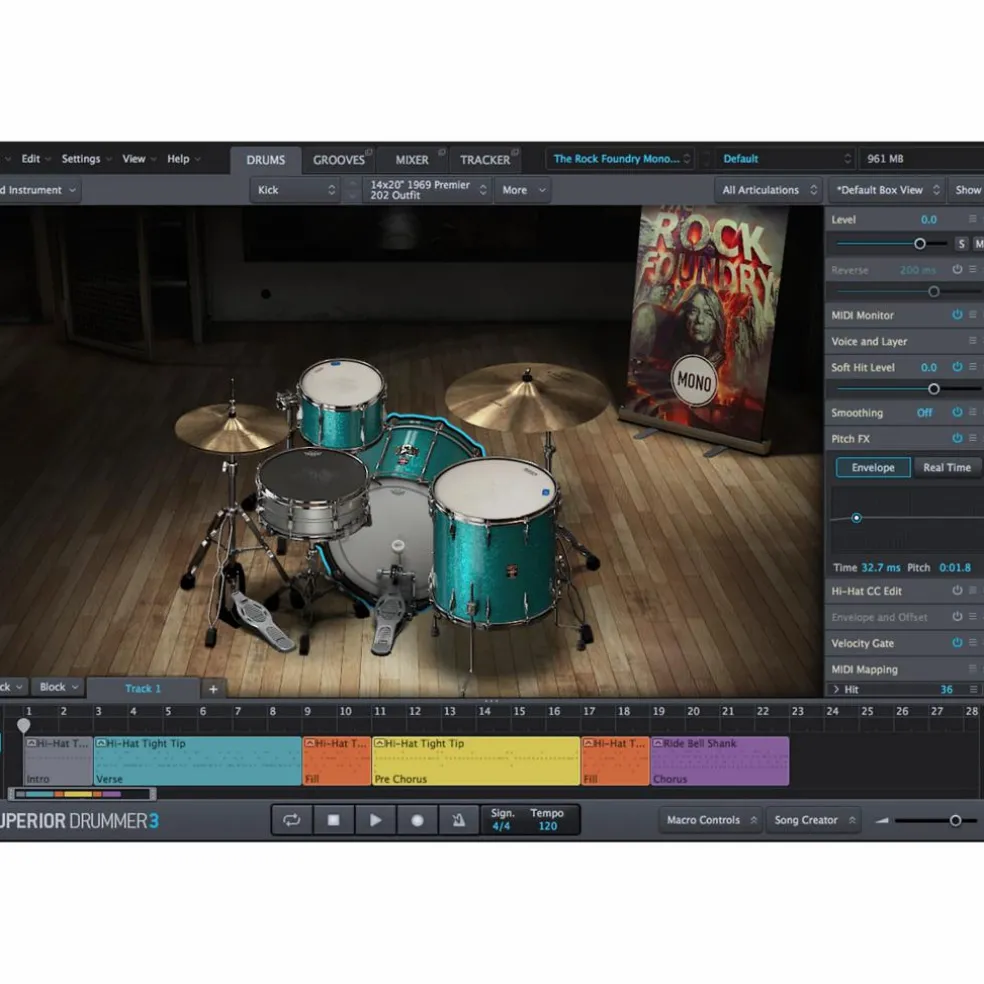Start playback with the Play button
The height and width of the screenshot is (984, 984).
(375, 820)
